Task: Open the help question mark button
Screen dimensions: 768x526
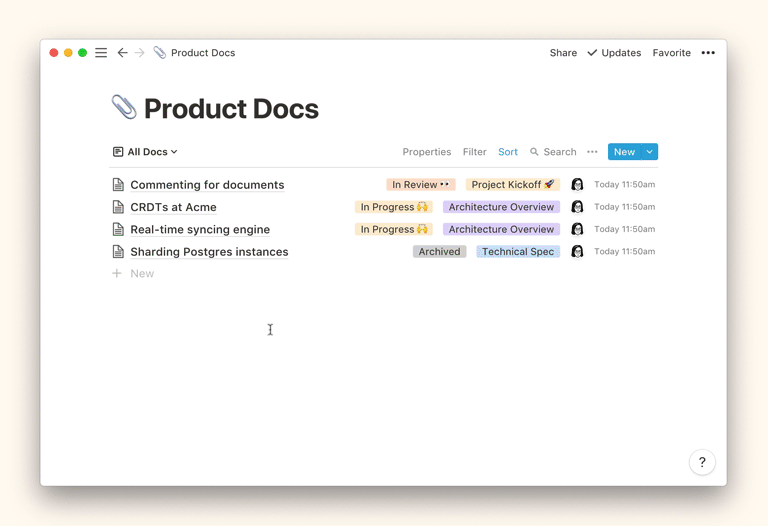Action: [702, 462]
